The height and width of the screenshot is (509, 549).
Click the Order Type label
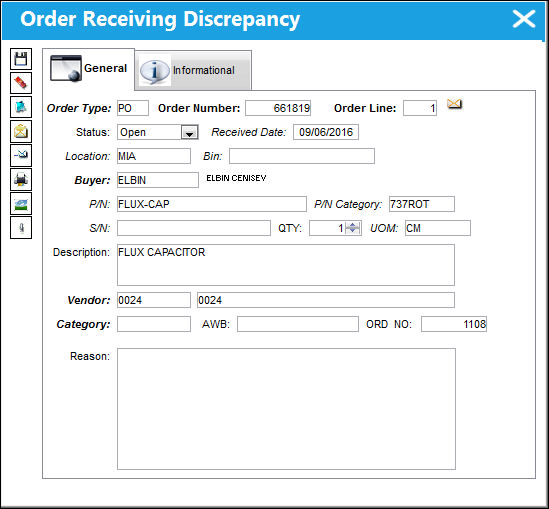pos(79,108)
